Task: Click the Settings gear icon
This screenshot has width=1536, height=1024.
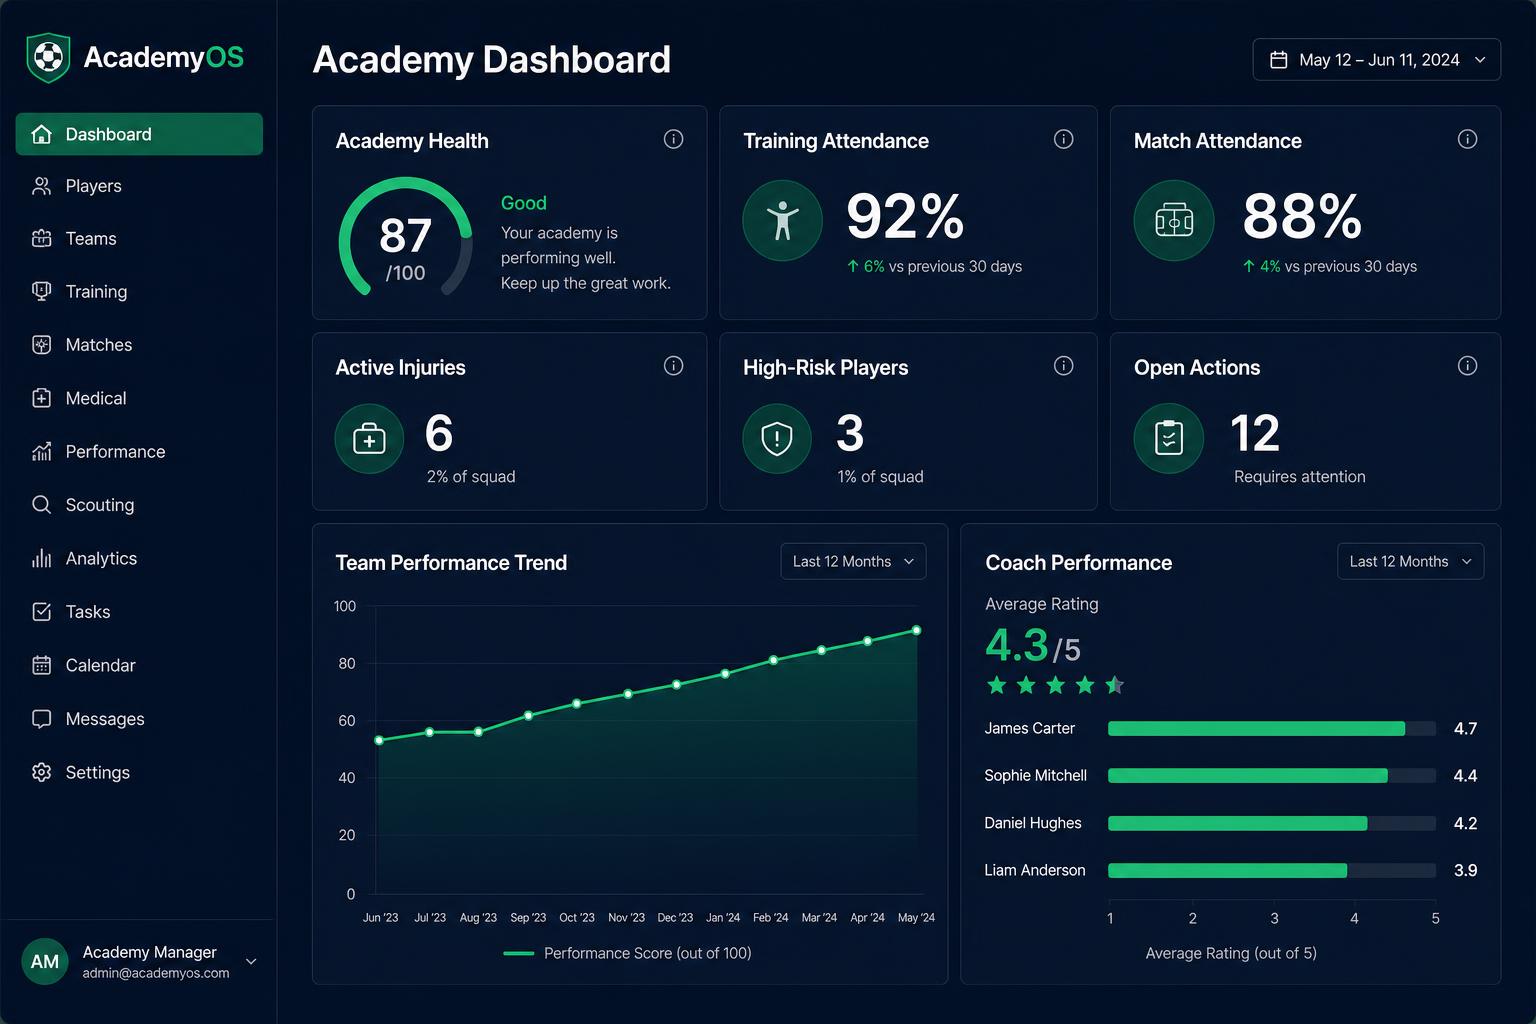Action: (x=41, y=772)
